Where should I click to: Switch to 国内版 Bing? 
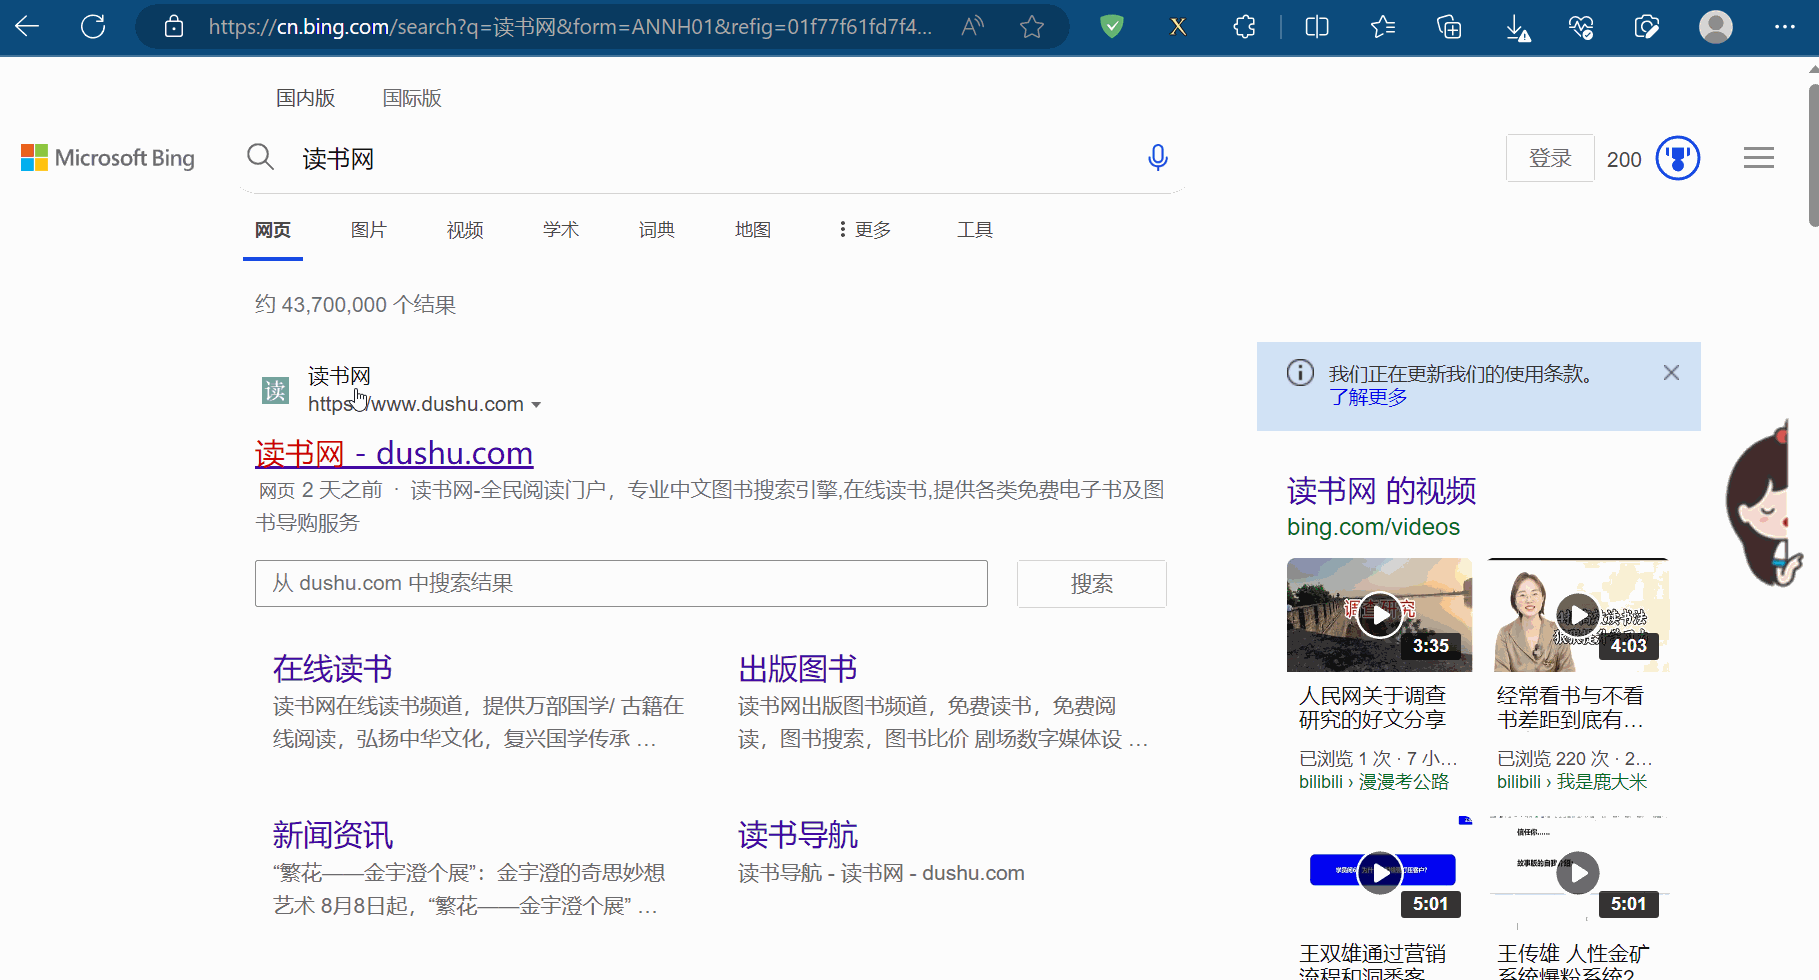(306, 98)
